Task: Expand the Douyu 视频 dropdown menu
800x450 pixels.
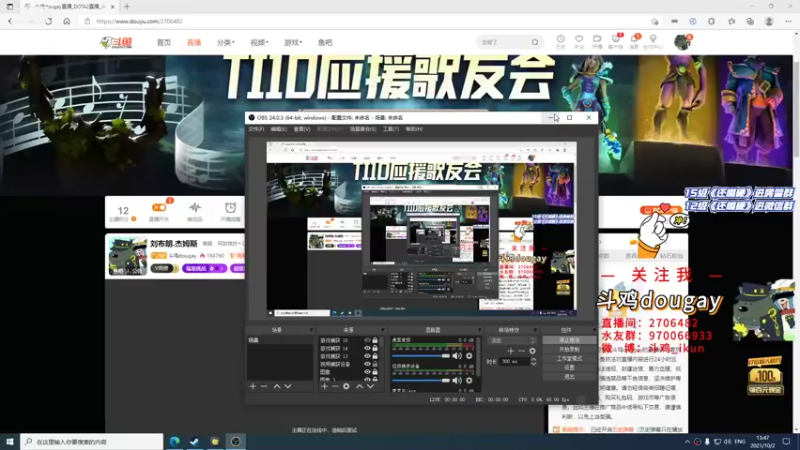Action: click(x=259, y=43)
